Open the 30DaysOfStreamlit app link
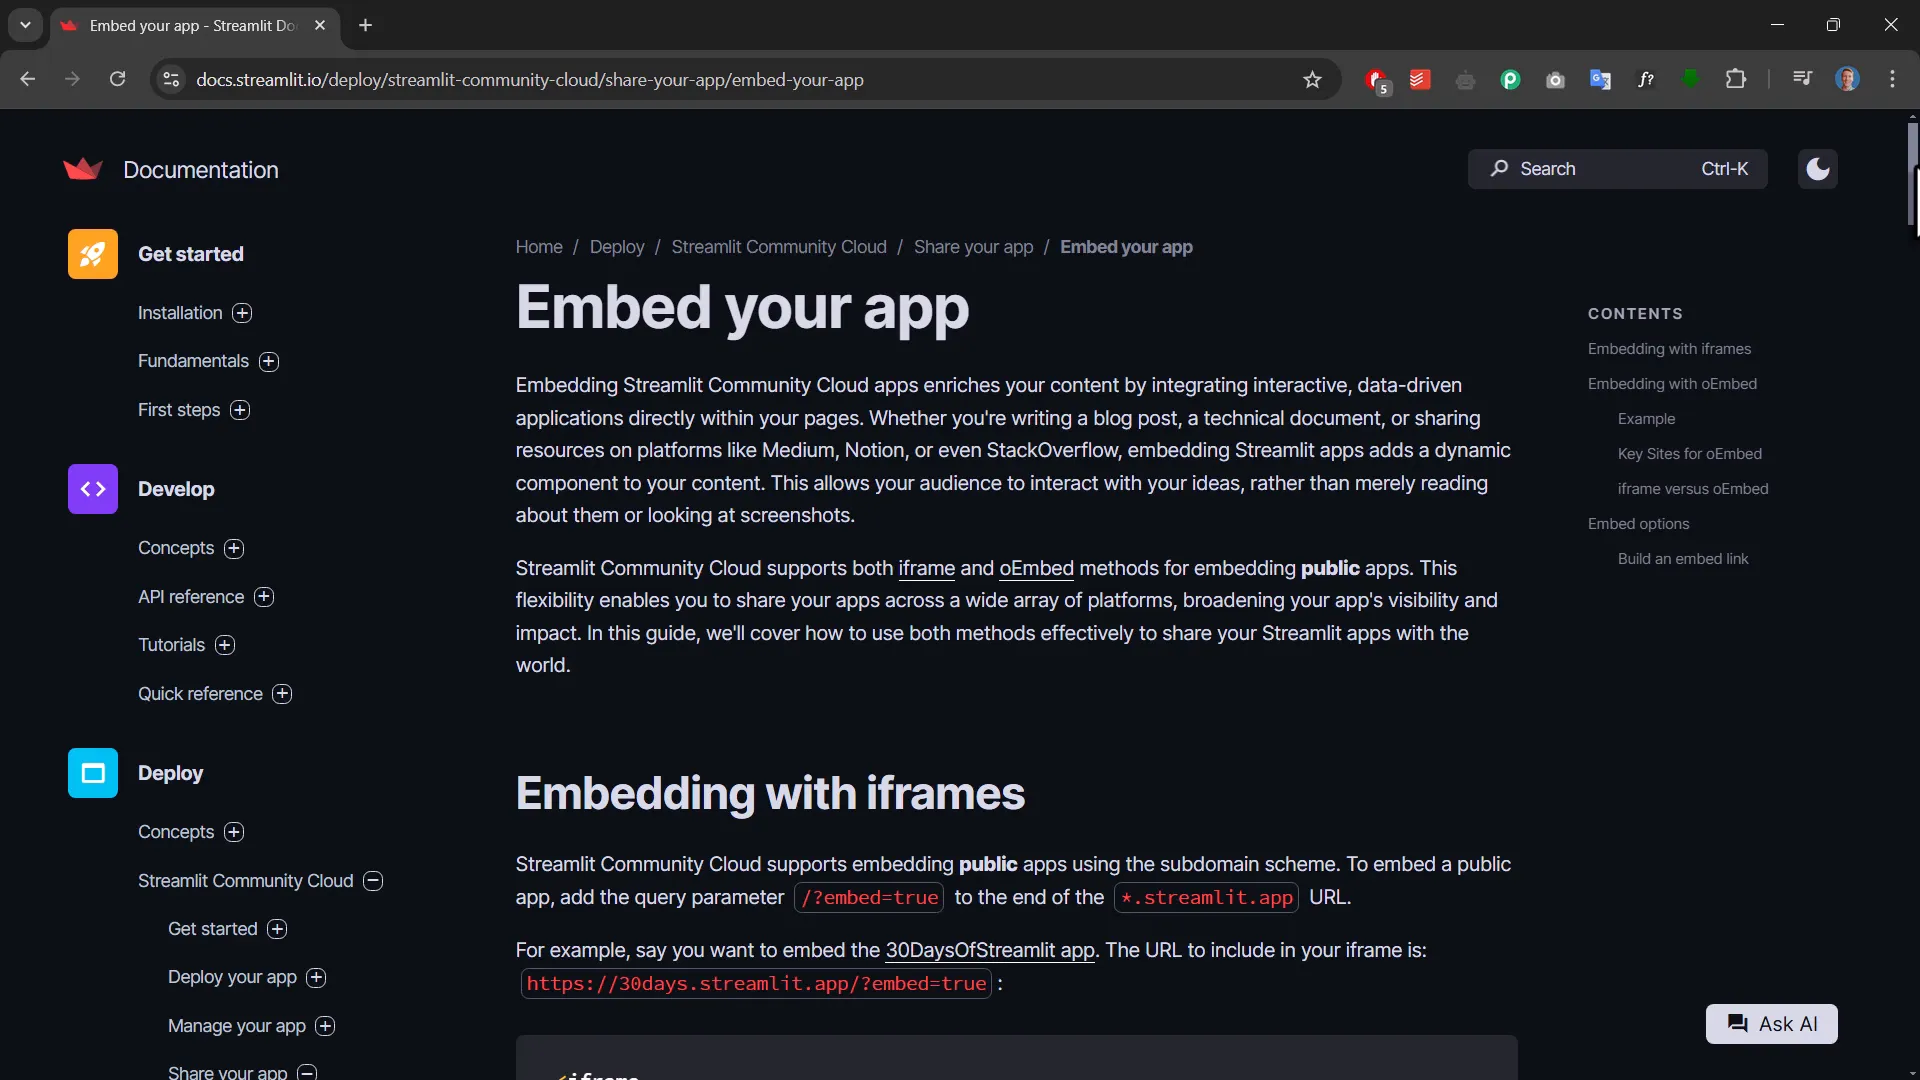This screenshot has height=1080, width=1920. point(988,950)
